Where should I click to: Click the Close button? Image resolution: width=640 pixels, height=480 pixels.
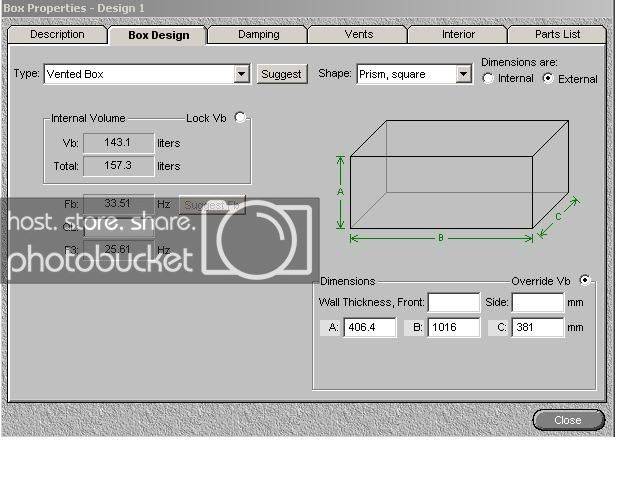pyautogui.click(x=569, y=420)
